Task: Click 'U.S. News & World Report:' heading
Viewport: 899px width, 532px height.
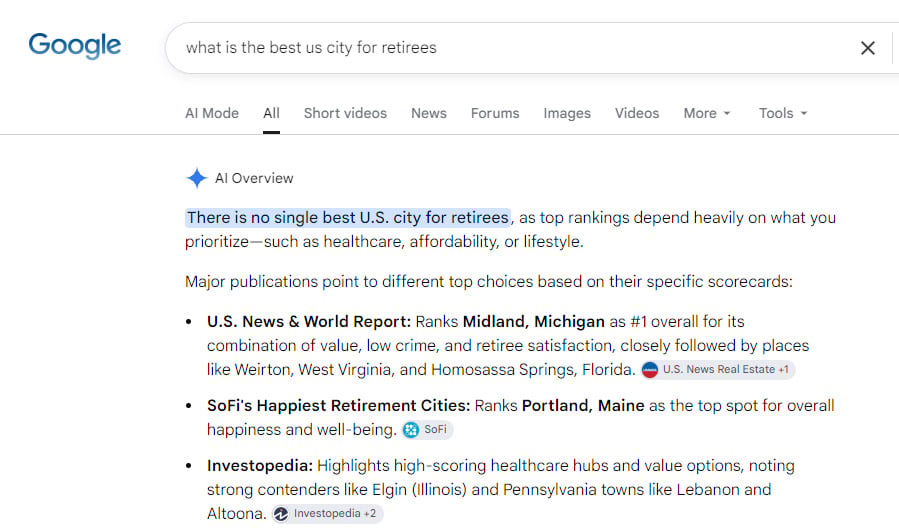Action: [309, 322]
